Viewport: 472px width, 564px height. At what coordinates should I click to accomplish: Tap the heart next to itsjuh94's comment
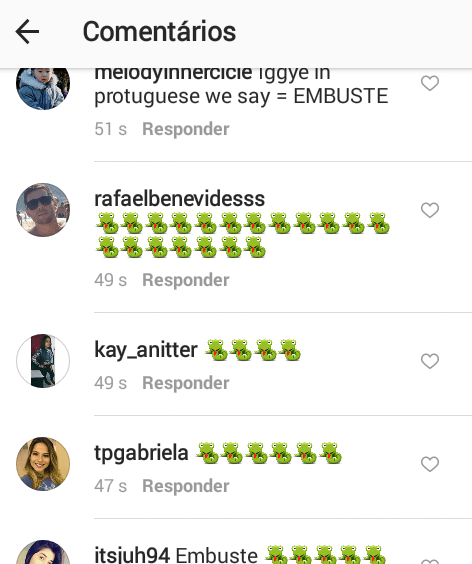coord(430,561)
